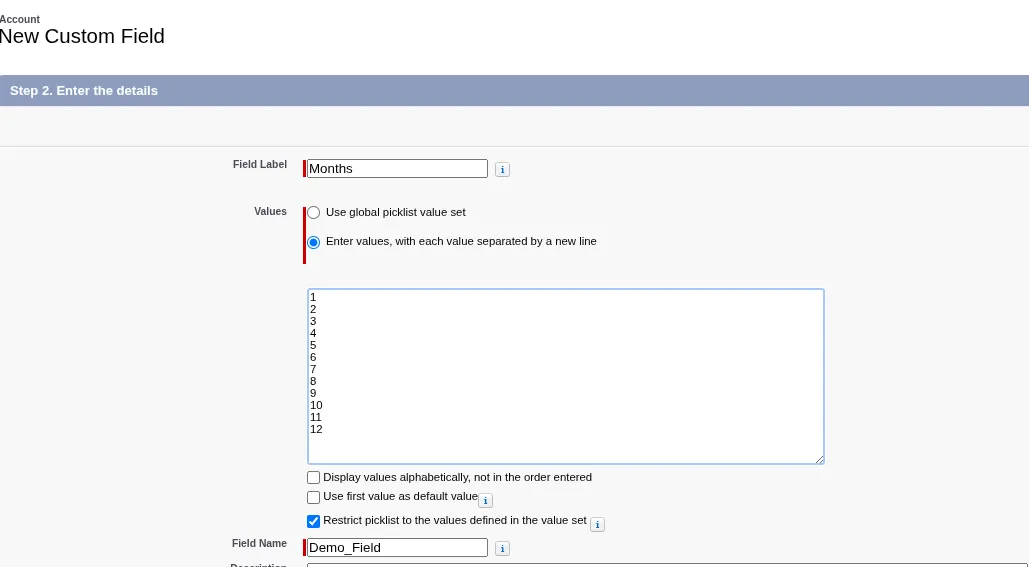Choose the 'Enter values' radio button
Image resolution: width=1029 pixels, height=567 pixels.
coord(314,242)
